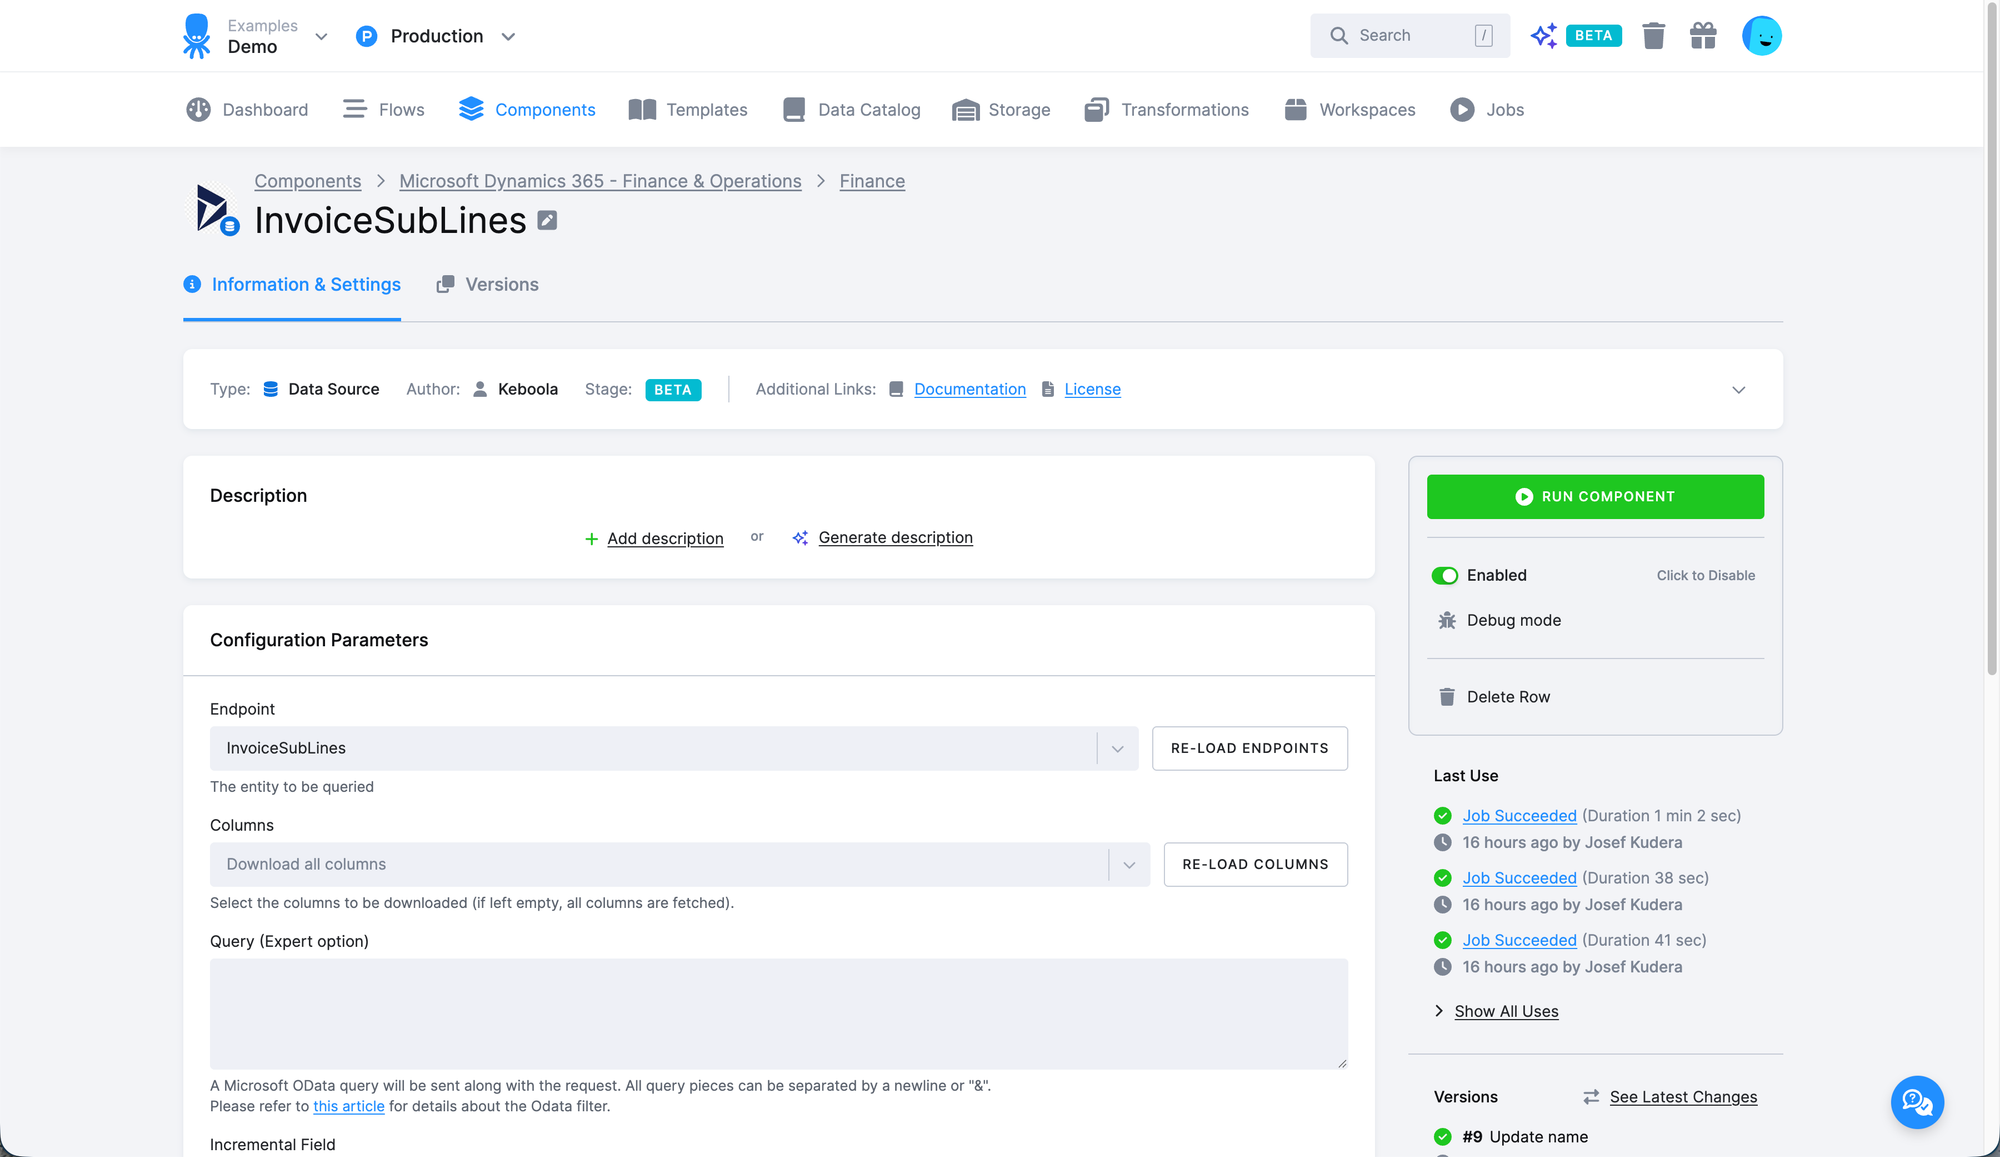Click the Keboola octopus logo

[x=197, y=36]
